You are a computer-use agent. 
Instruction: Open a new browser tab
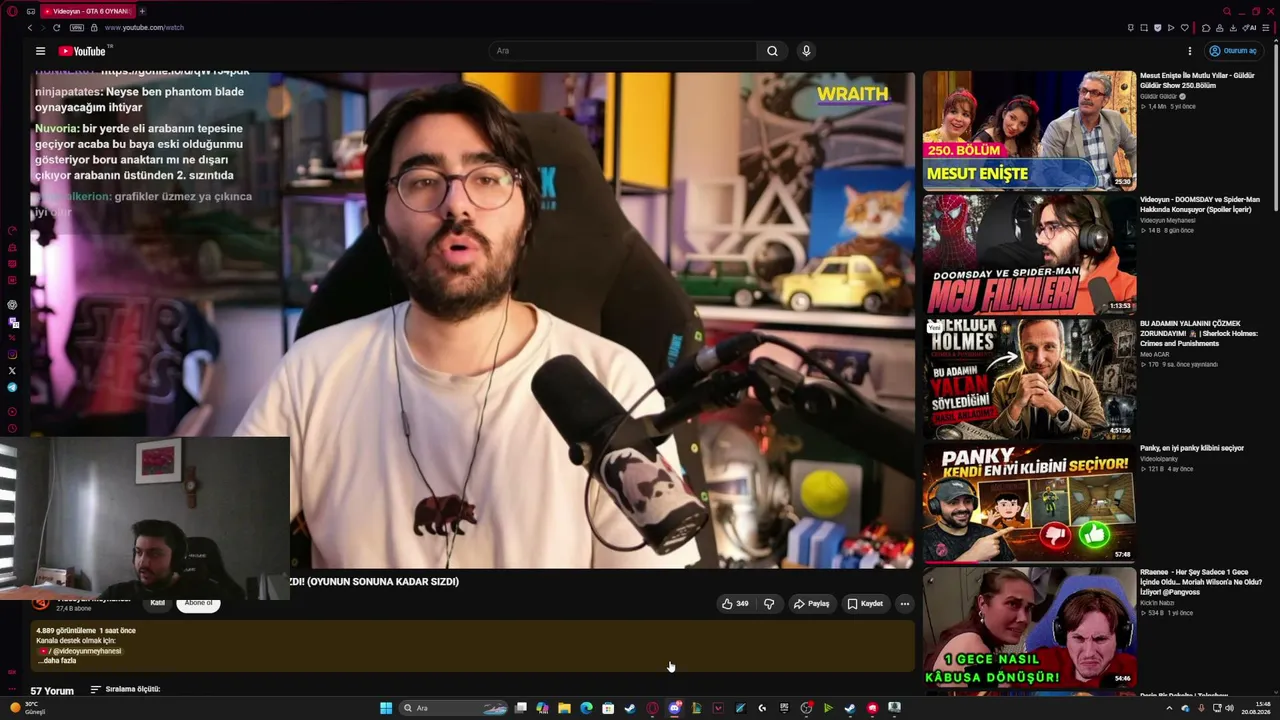tap(142, 11)
